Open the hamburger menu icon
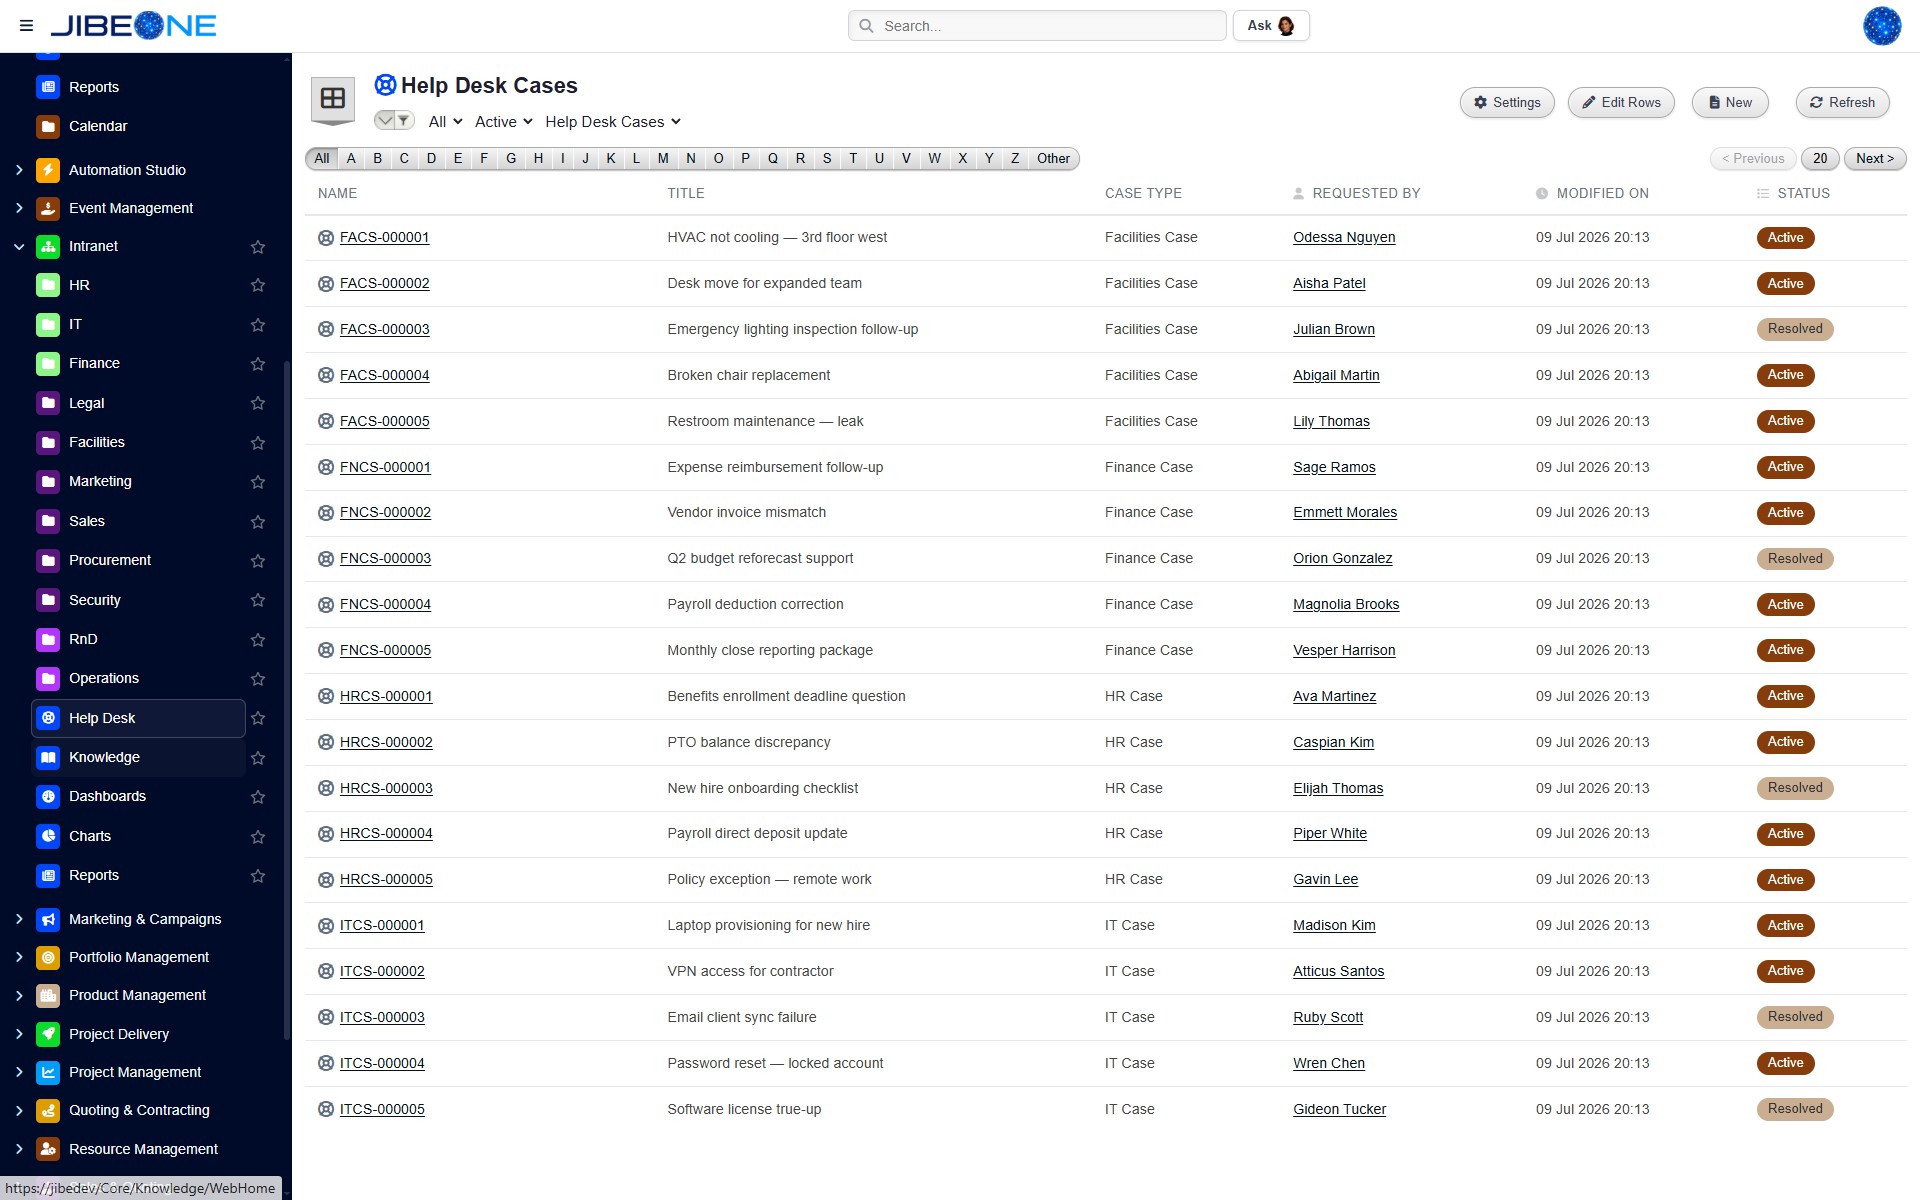The height and width of the screenshot is (1200, 1920). (x=26, y=26)
